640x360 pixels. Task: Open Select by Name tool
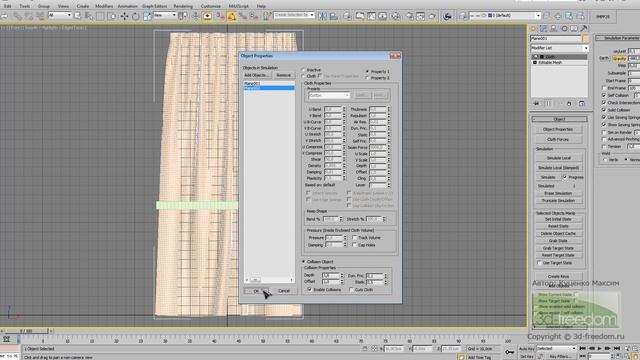click(89, 16)
